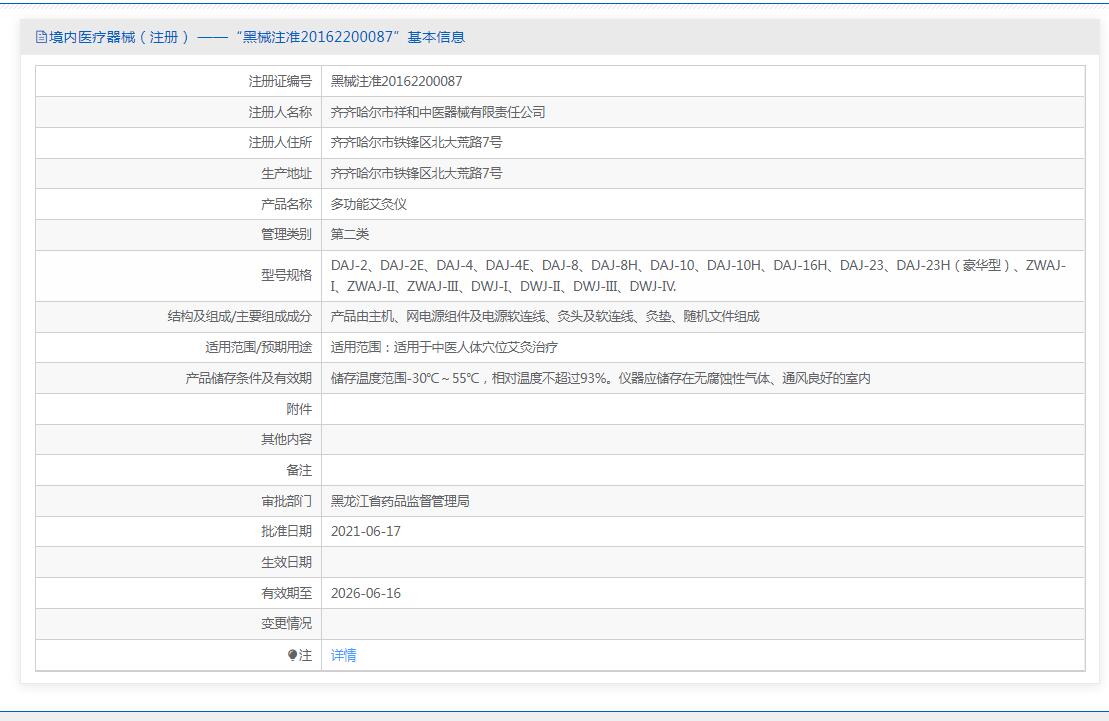This screenshot has height=721, width=1109.
Task: Click 备注 label
Action: (x=299, y=470)
